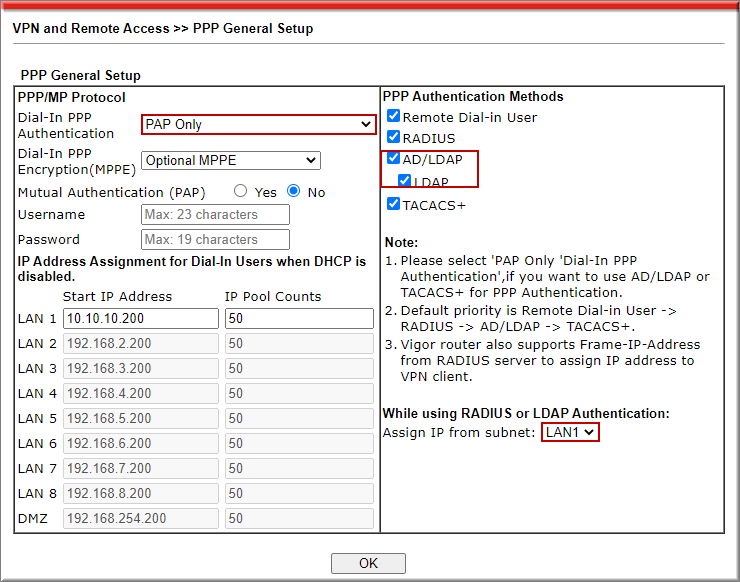Image resolution: width=740 pixels, height=582 pixels.
Task: Edit LAN 1 Start IP Address field
Action: (141, 319)
